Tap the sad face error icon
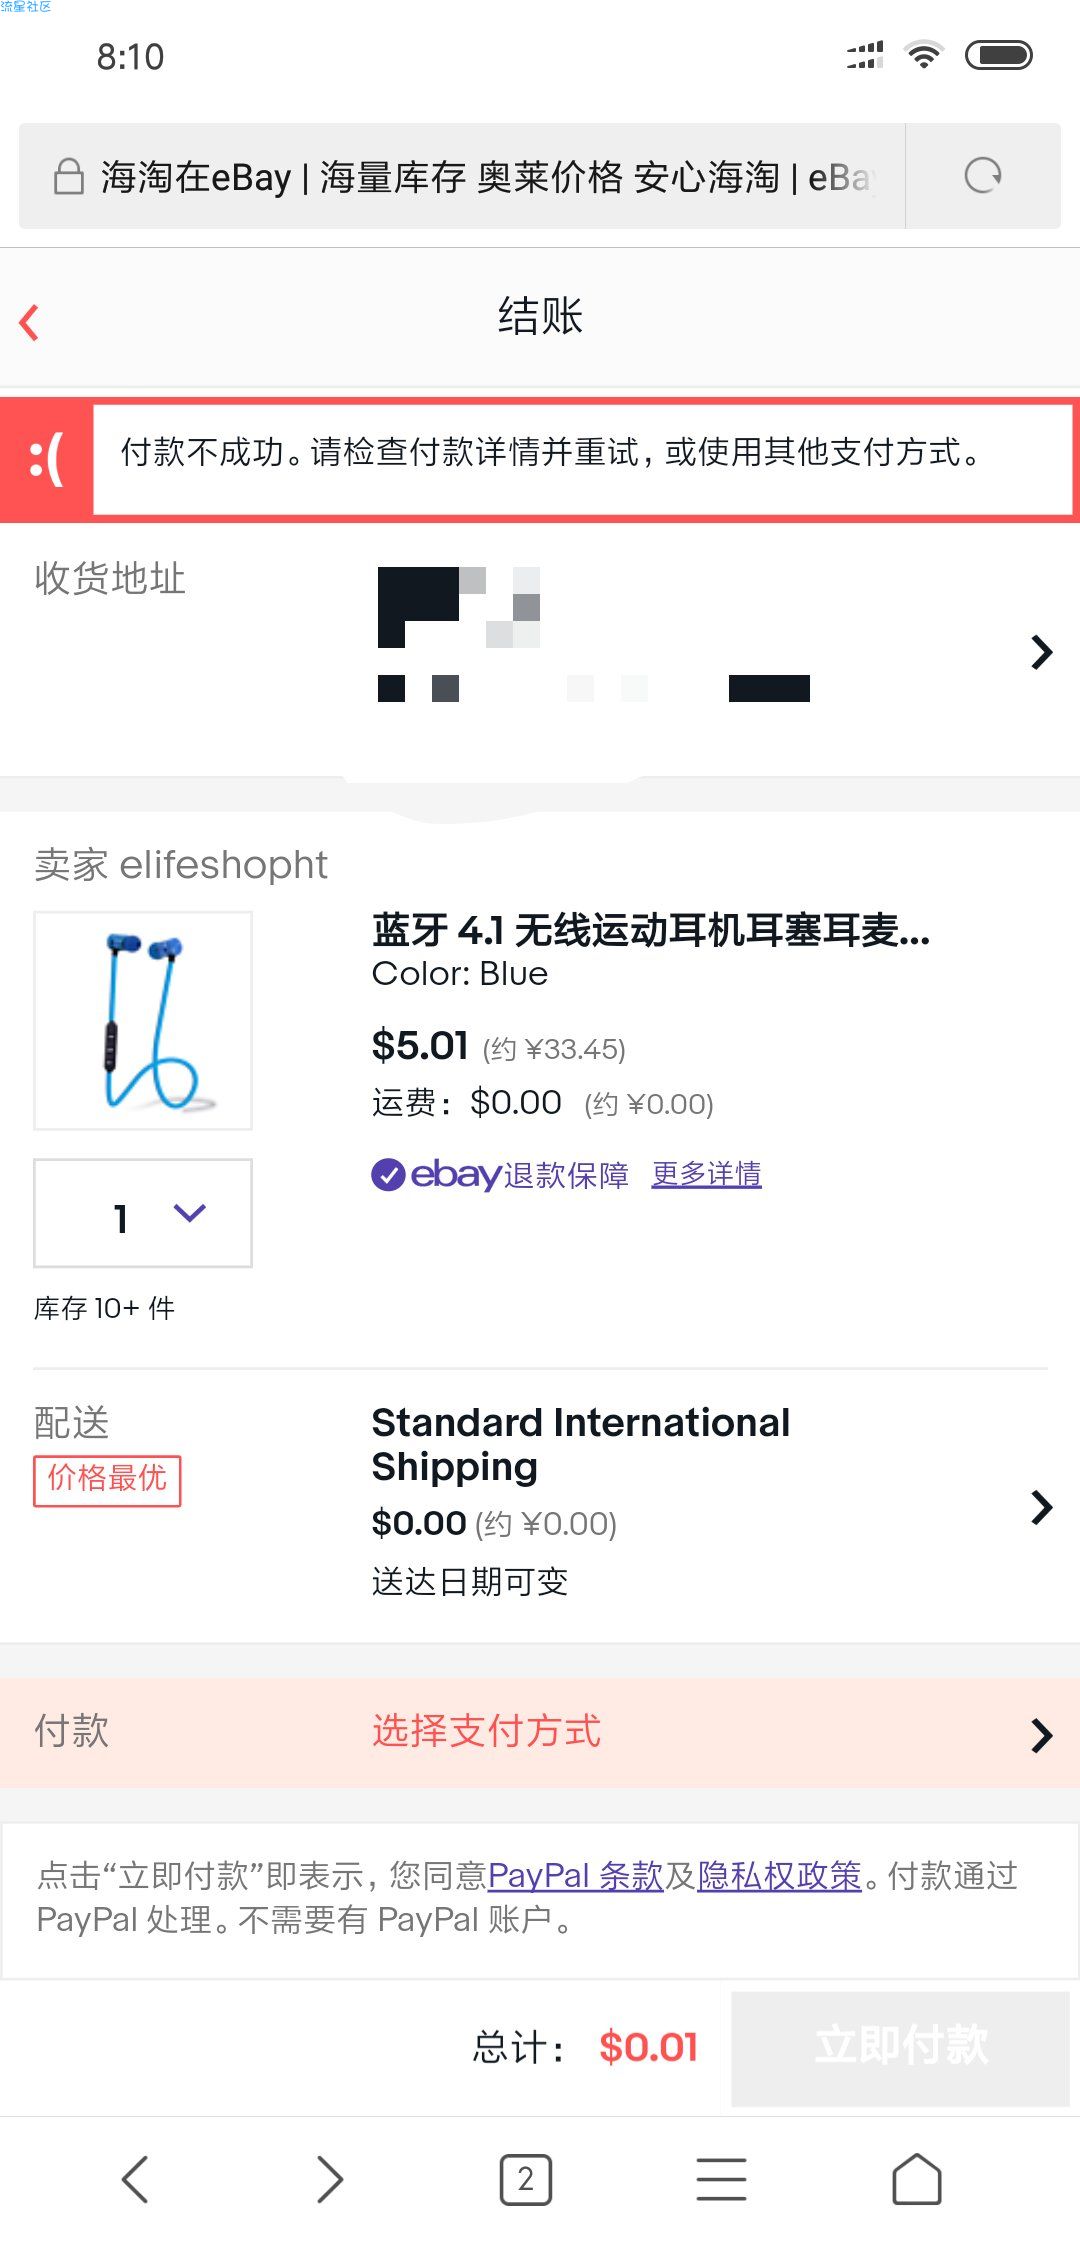 click(x=46, y=459)
